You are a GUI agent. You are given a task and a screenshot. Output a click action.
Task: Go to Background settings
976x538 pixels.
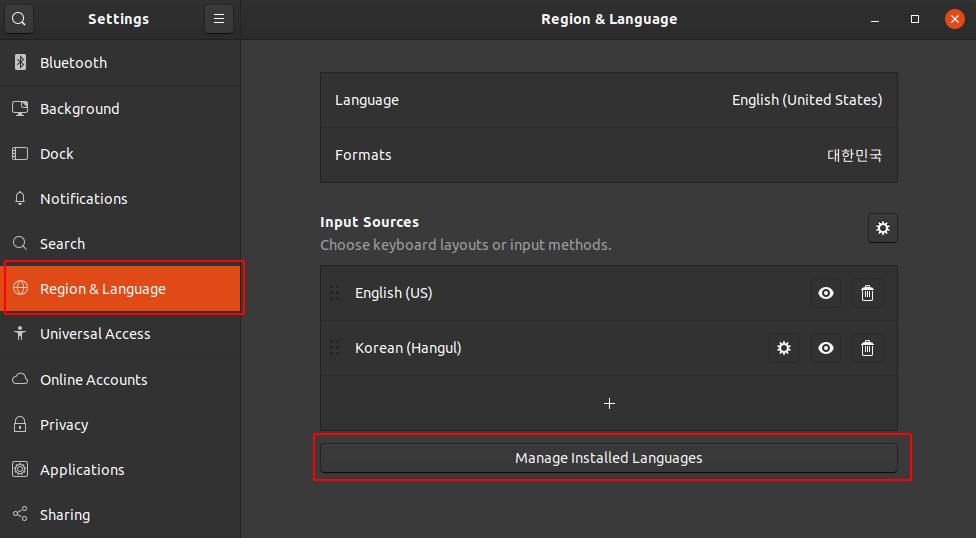120,108
